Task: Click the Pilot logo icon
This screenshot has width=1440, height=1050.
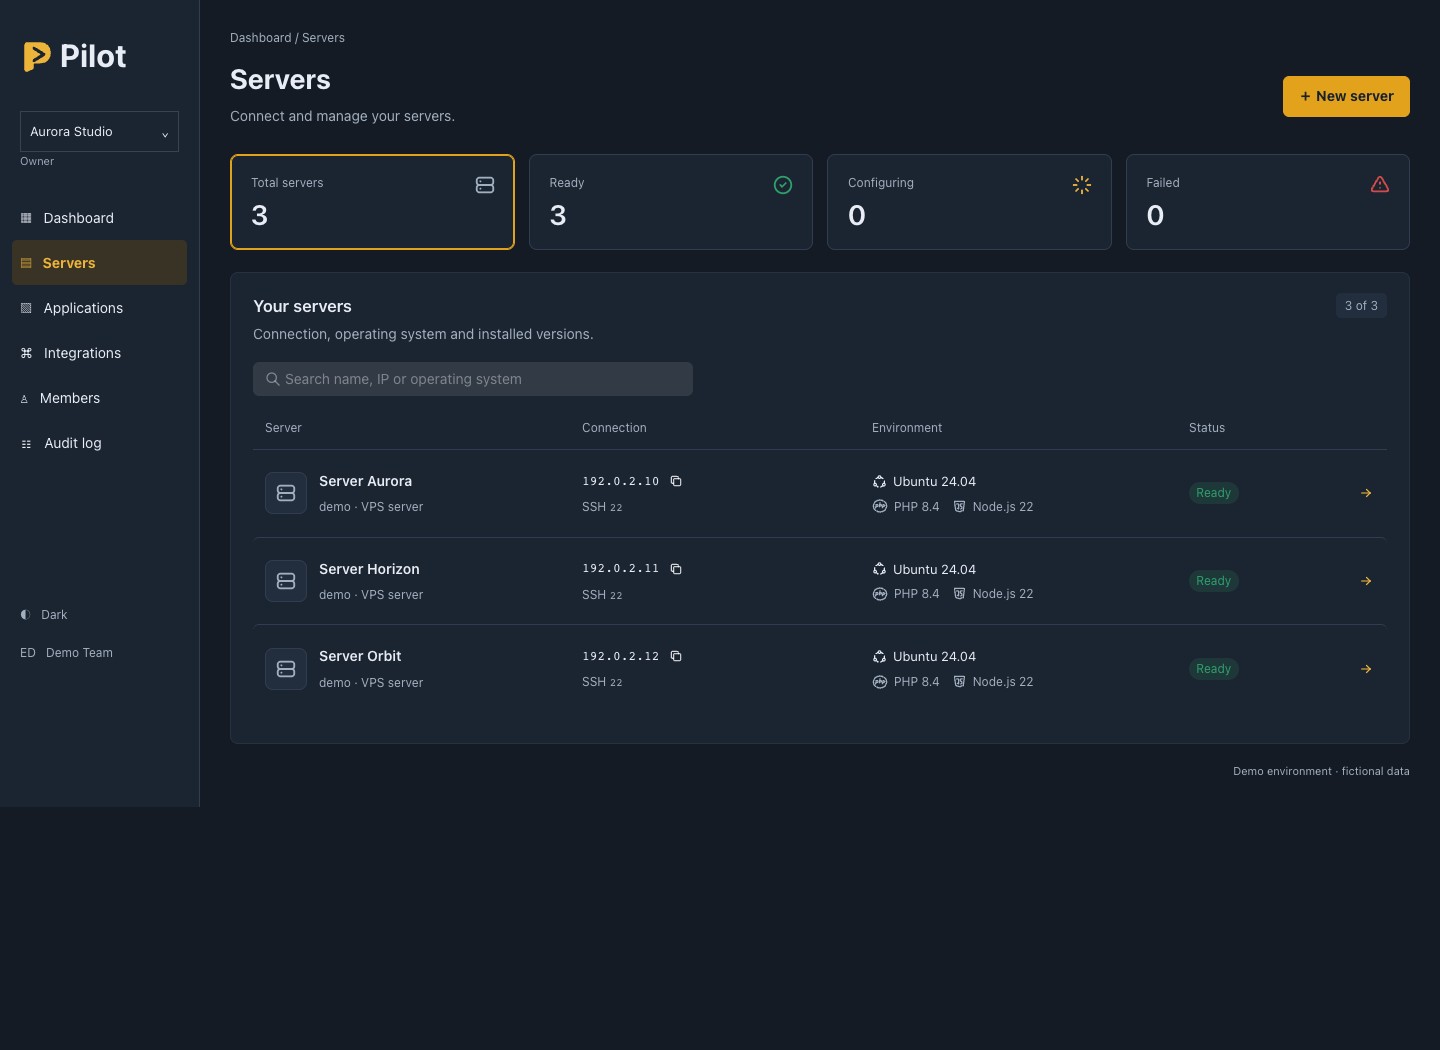Action: [37, 56]
